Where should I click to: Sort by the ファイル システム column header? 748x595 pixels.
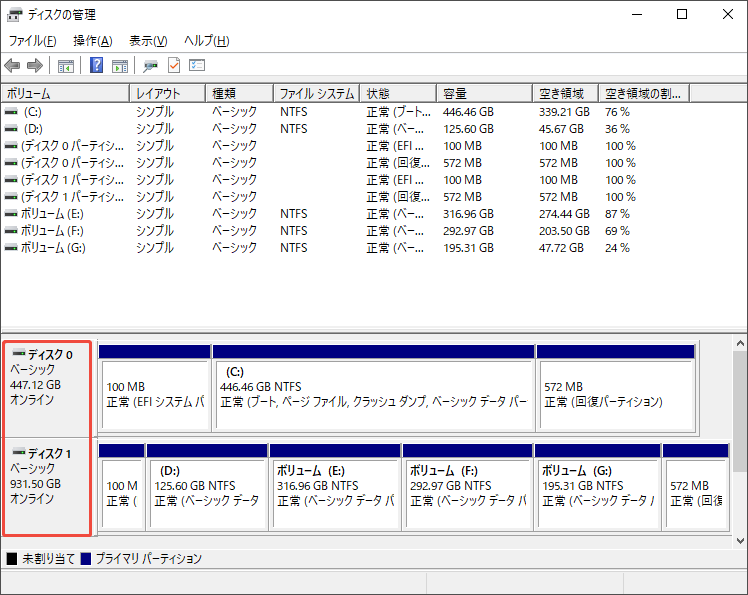coord(317,94)
